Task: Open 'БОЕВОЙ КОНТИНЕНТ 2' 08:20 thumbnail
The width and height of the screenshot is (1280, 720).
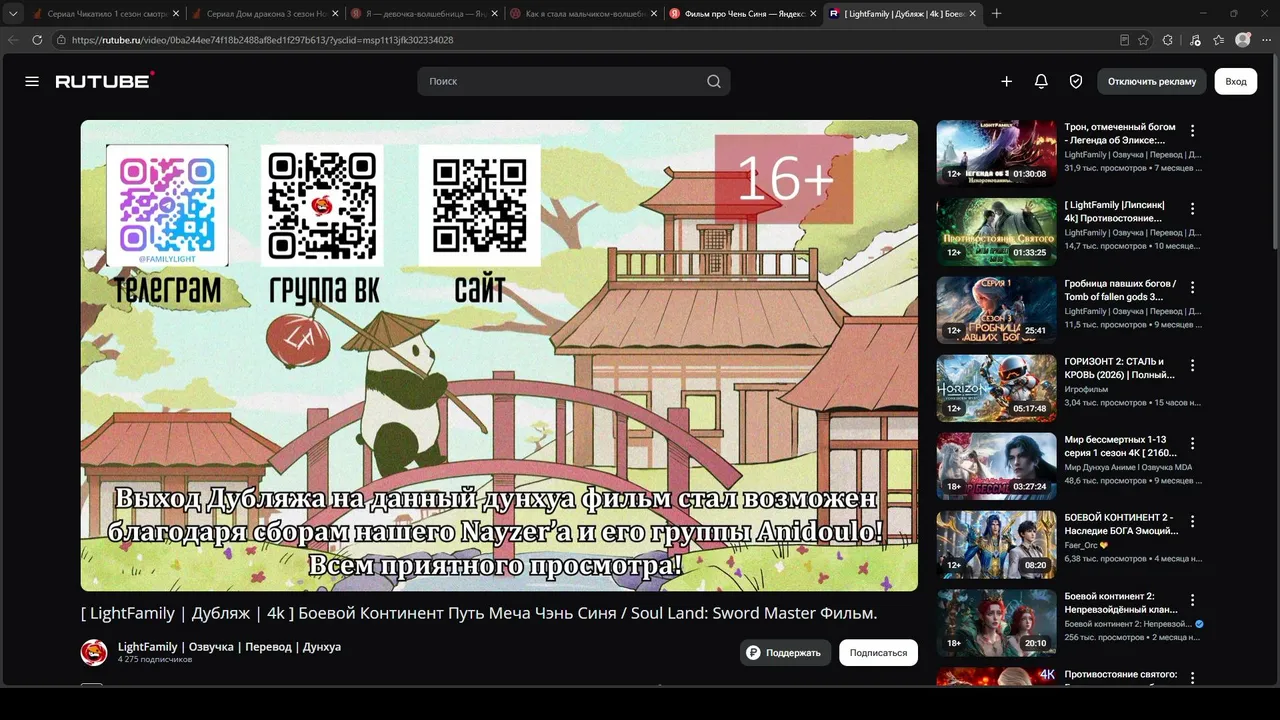Action: [x=996, y=544]
